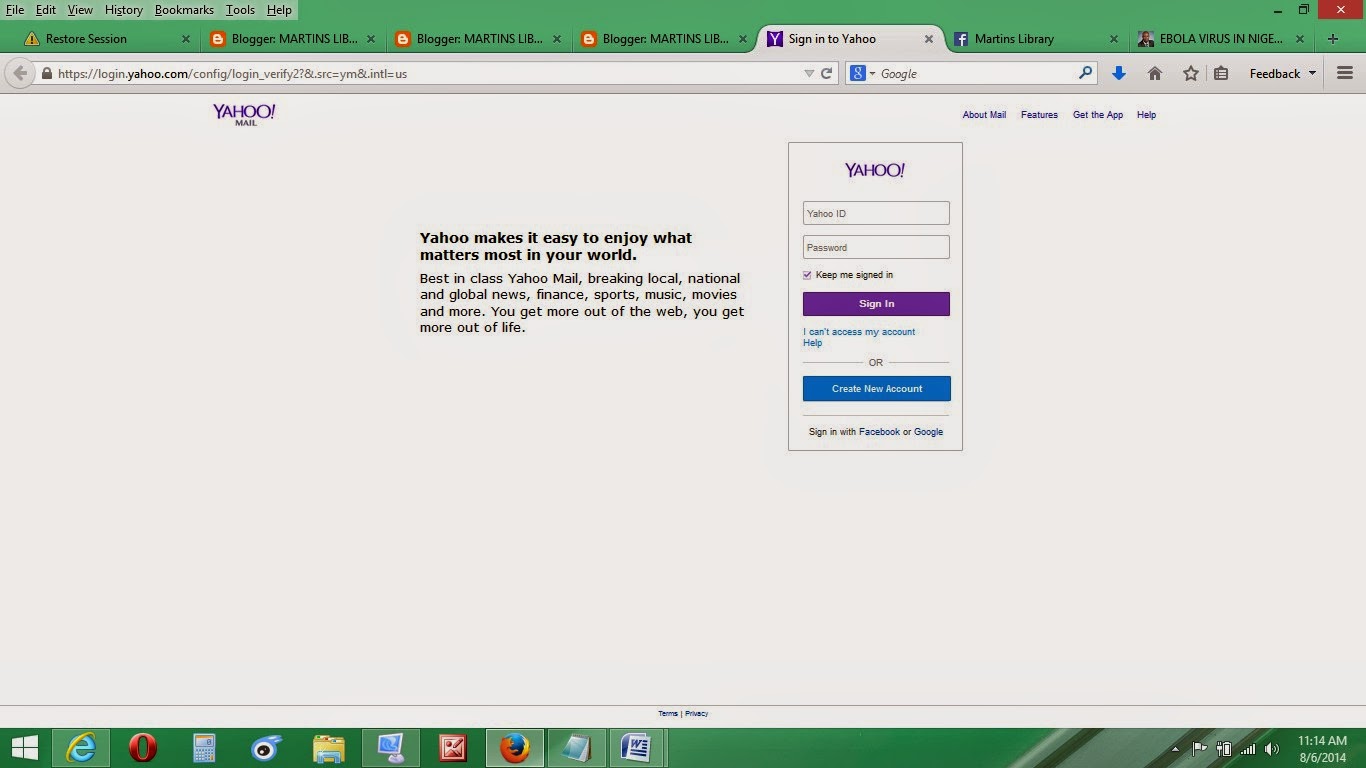
Task: Open the Downloads arrow in the toolbar
Action: coord(1119,73)
